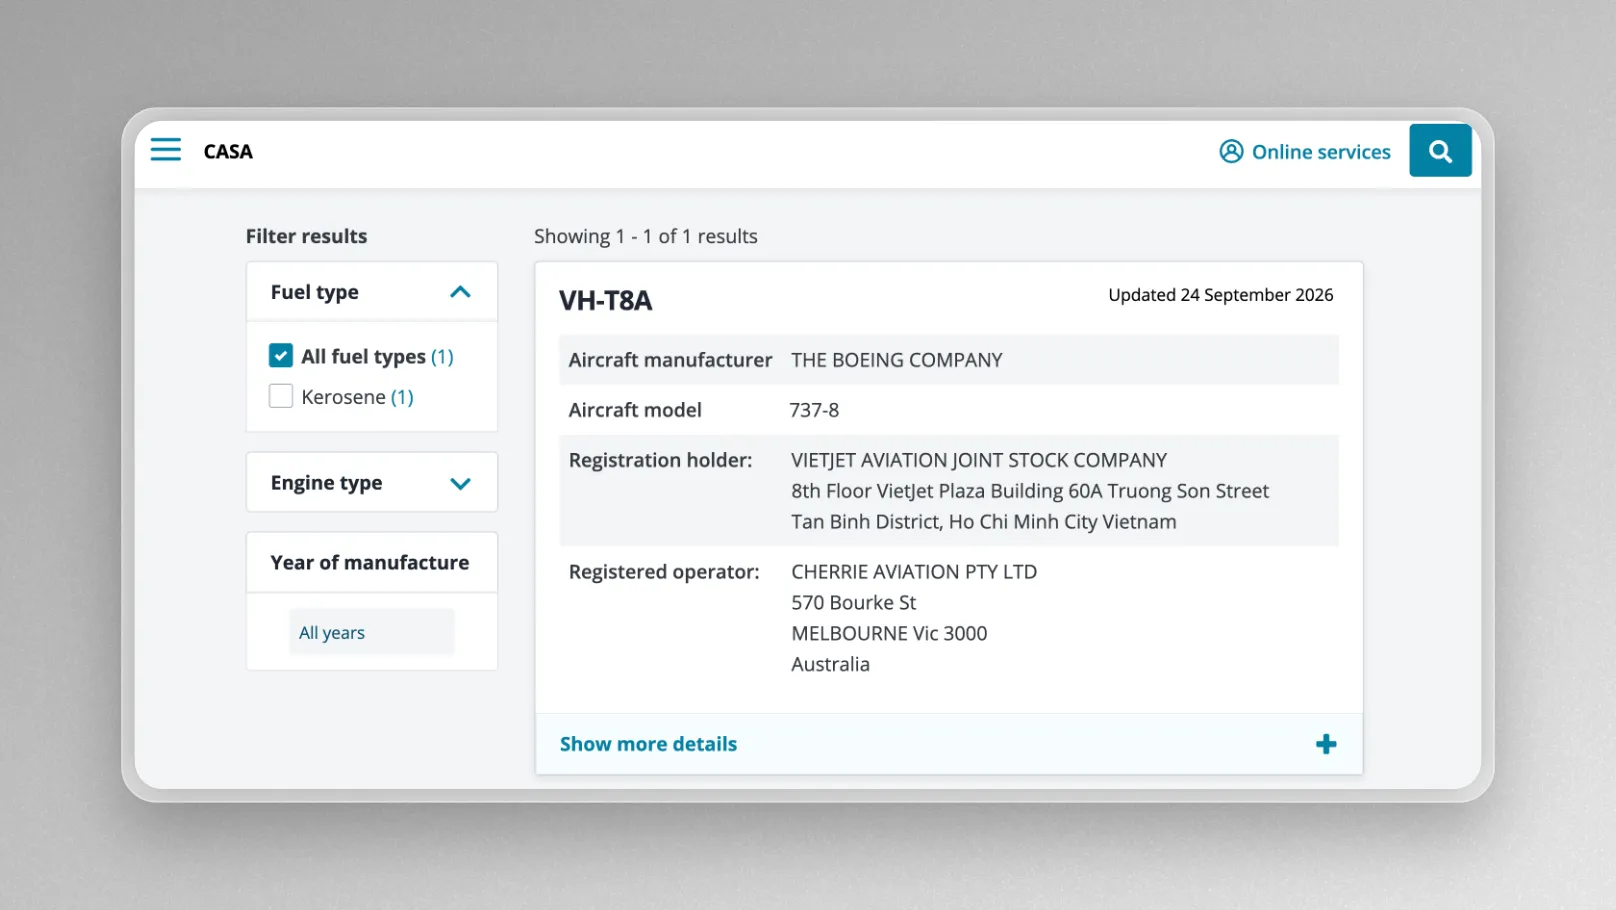Tick the Kerosene checkbox
The image size is (1616, 910).
[x=281, y=397]
